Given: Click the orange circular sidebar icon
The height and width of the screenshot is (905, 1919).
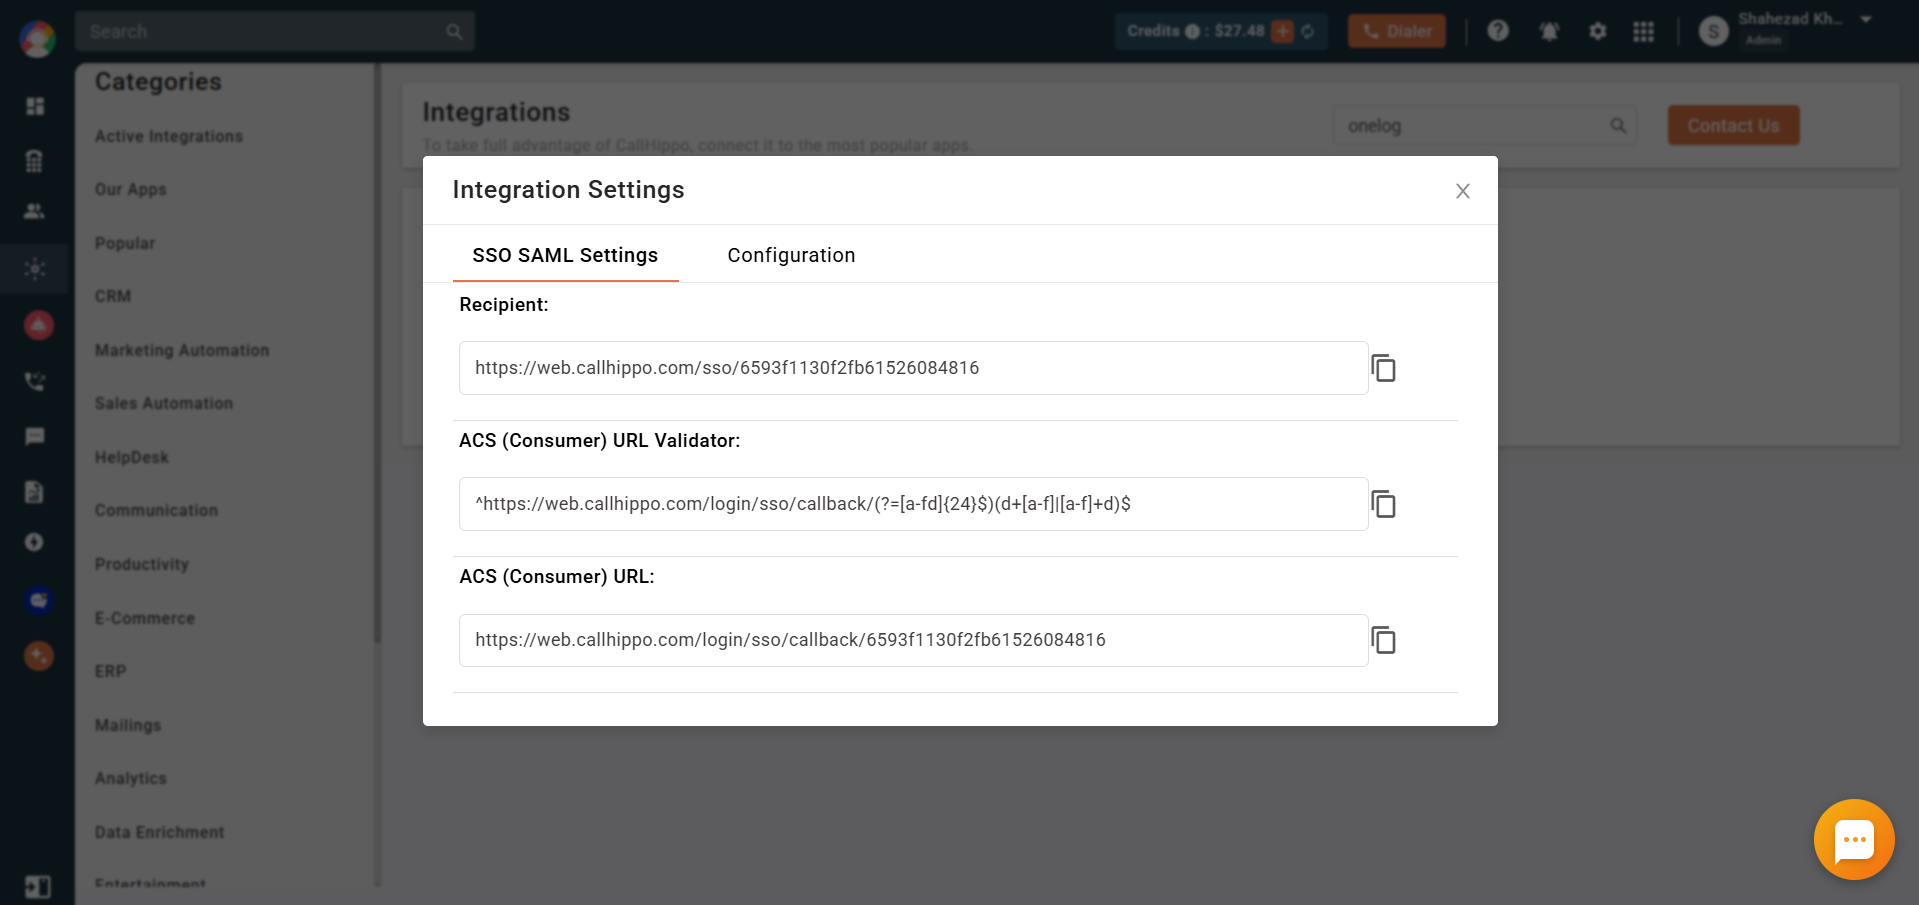Looking at the screenshot, I should coord(38,656).
